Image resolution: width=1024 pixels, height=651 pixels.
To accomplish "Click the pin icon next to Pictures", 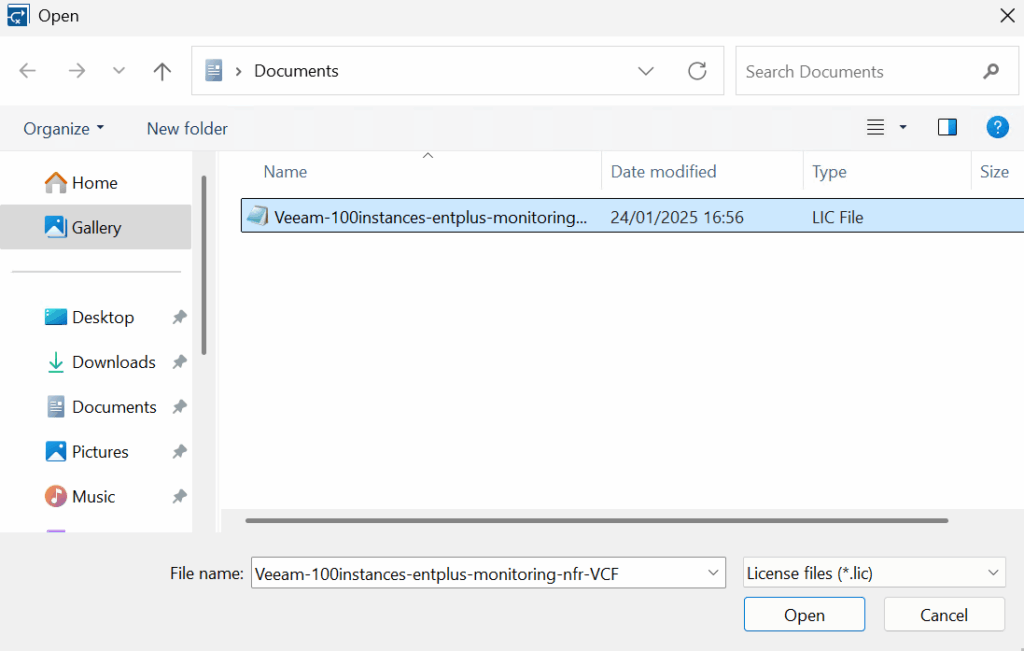I will [180, 452].
